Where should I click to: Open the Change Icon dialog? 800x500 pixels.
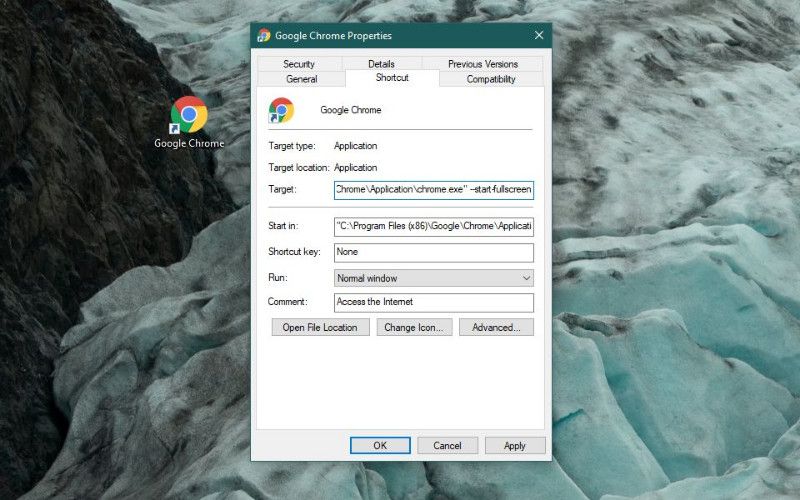[x=416, y=327]
